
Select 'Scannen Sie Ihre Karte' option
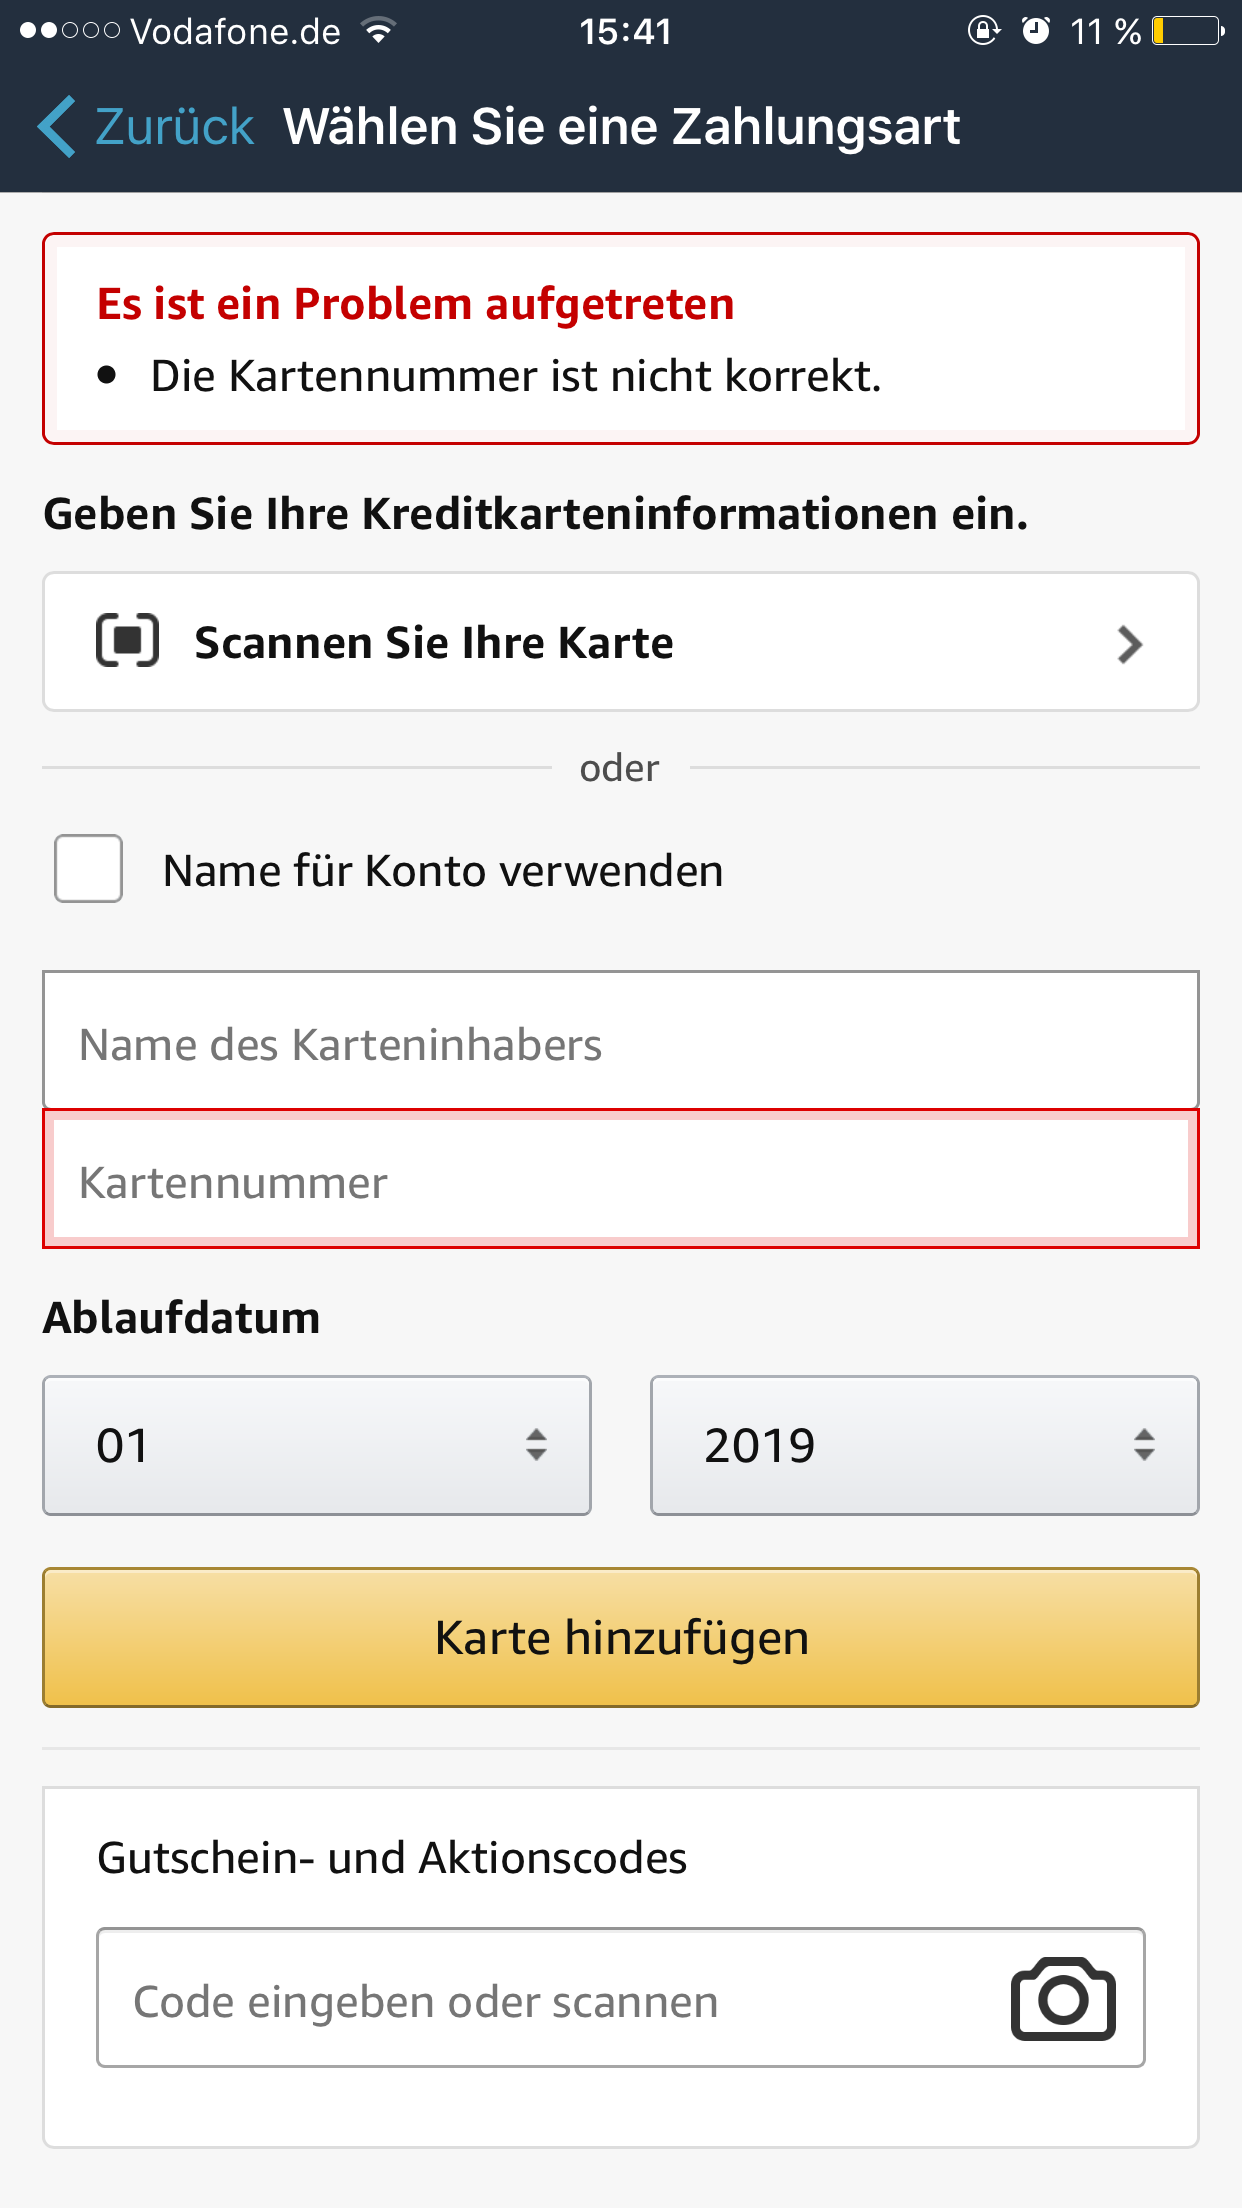[x=434, y=642]
